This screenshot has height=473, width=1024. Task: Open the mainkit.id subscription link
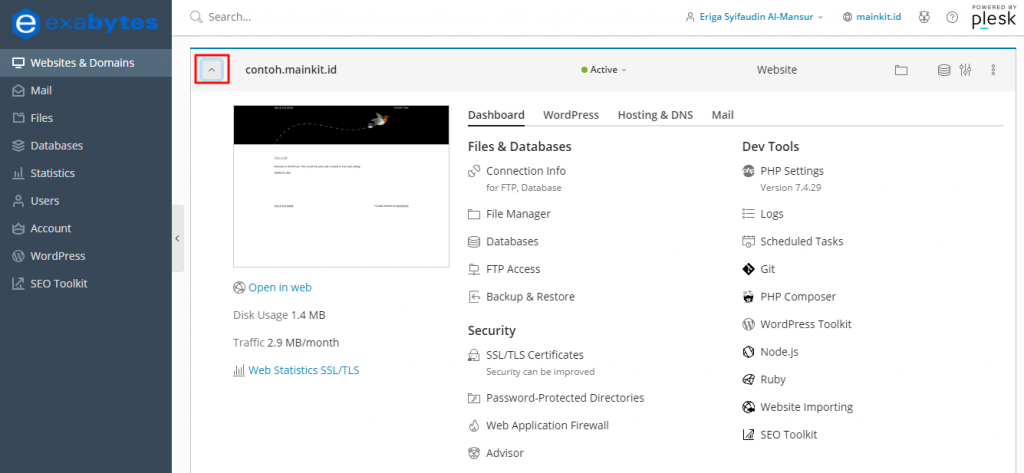pyautogui.click(x=872, y=17)
